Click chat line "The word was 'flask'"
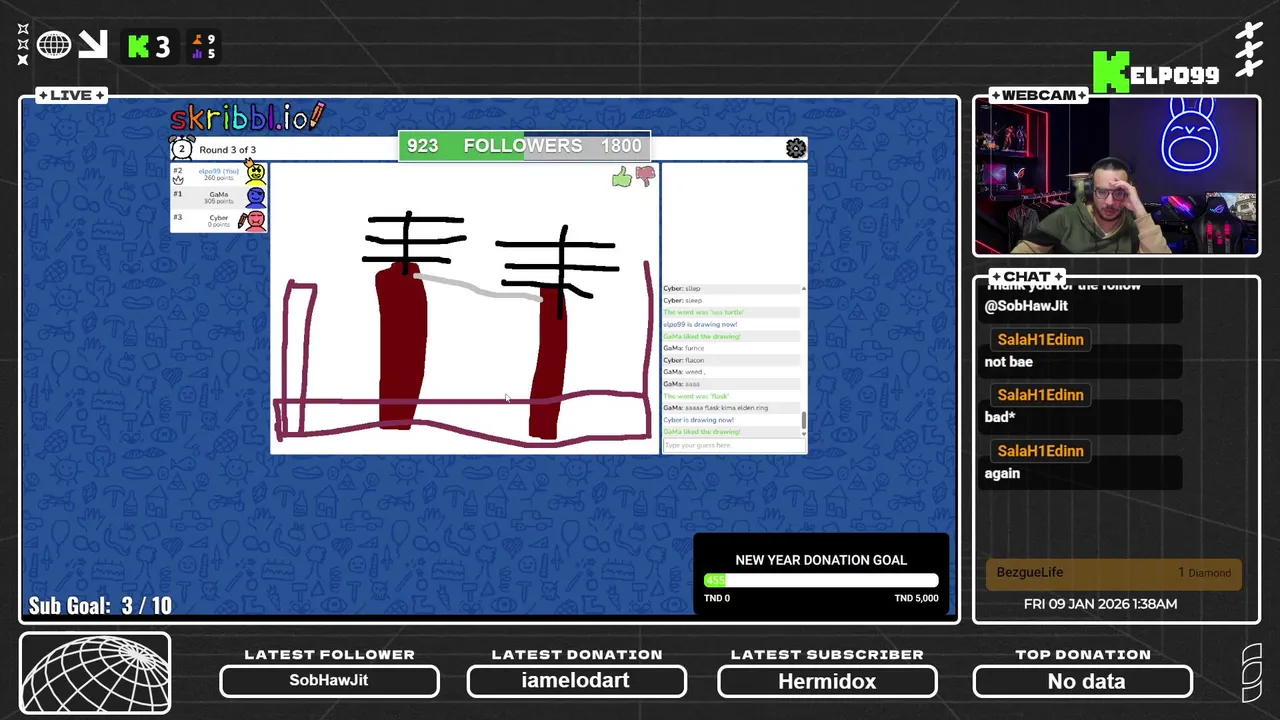Viewport: 1280px width, 720px height. [x=696, y=396]
